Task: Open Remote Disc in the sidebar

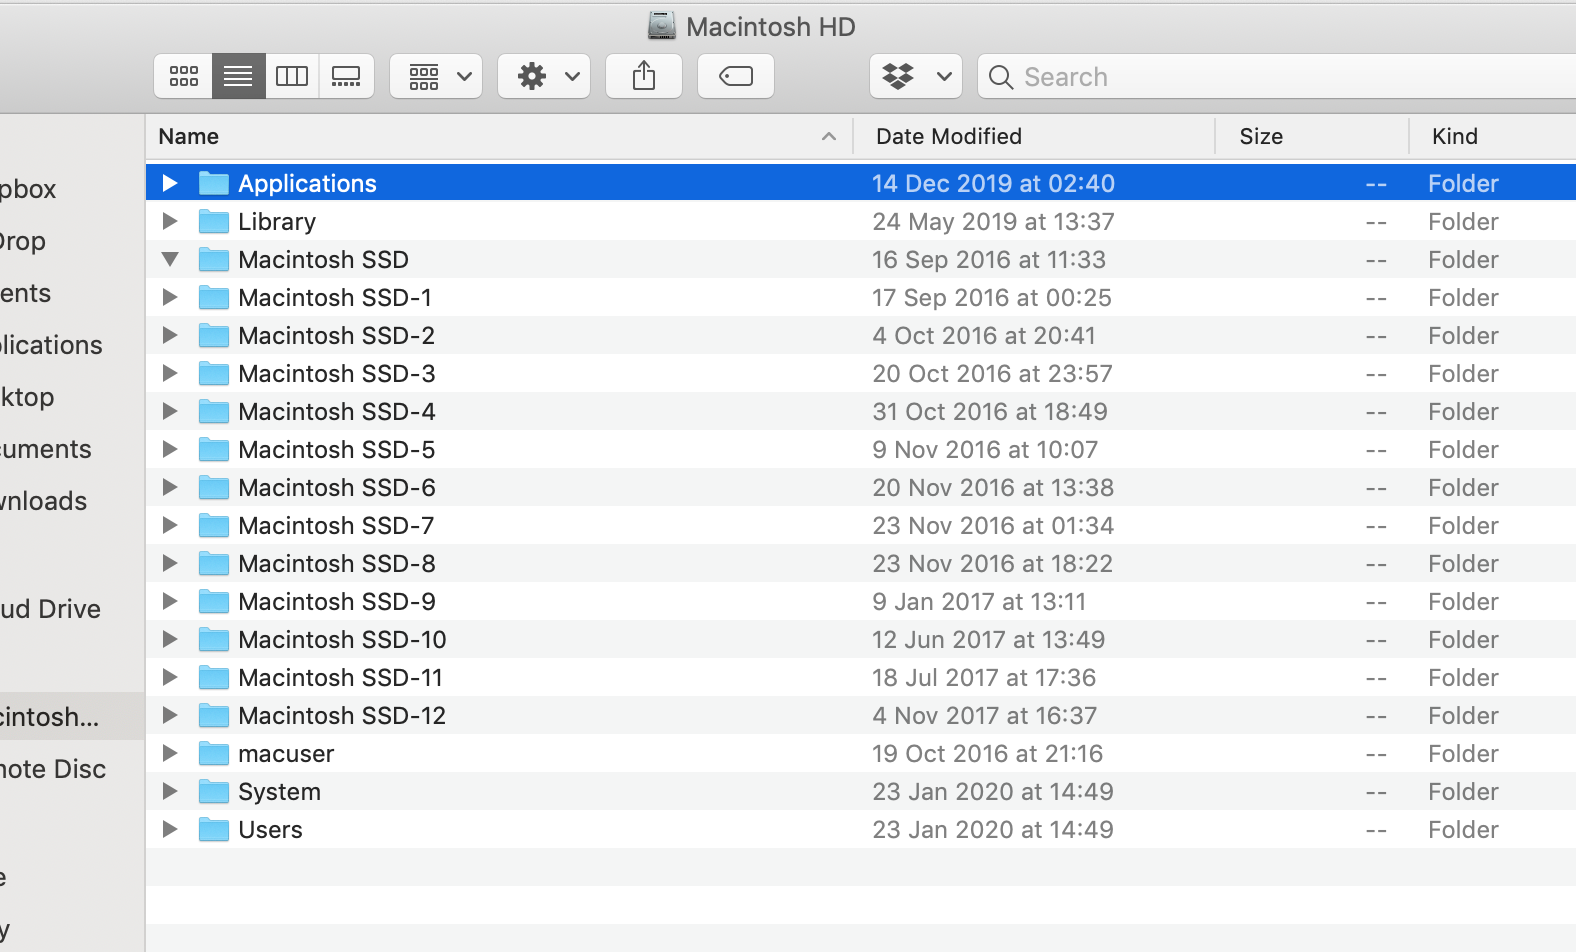Action: (53, 769)
